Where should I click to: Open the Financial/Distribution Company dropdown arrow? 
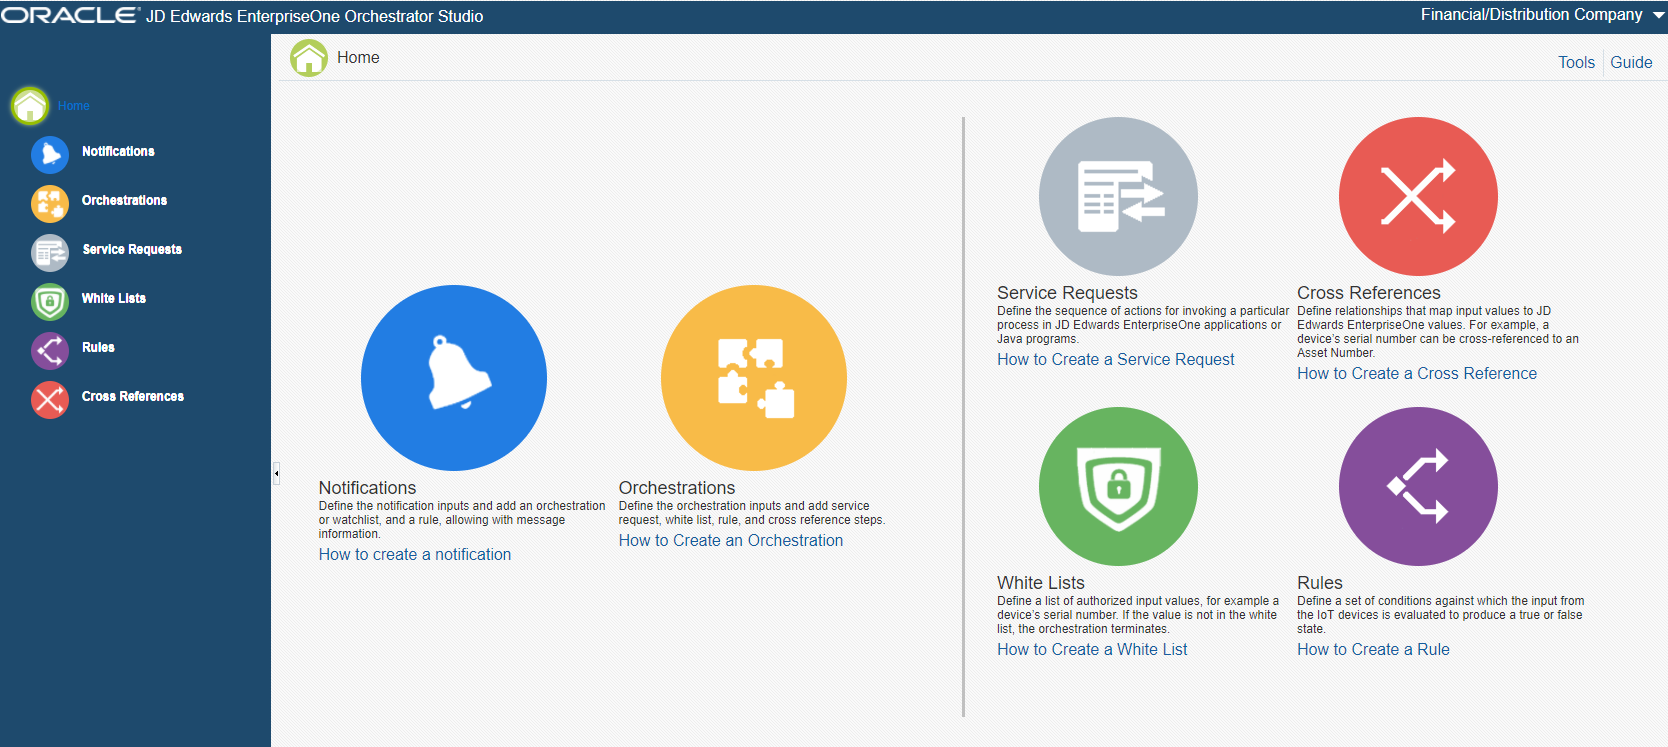[x=1658, y=15]
